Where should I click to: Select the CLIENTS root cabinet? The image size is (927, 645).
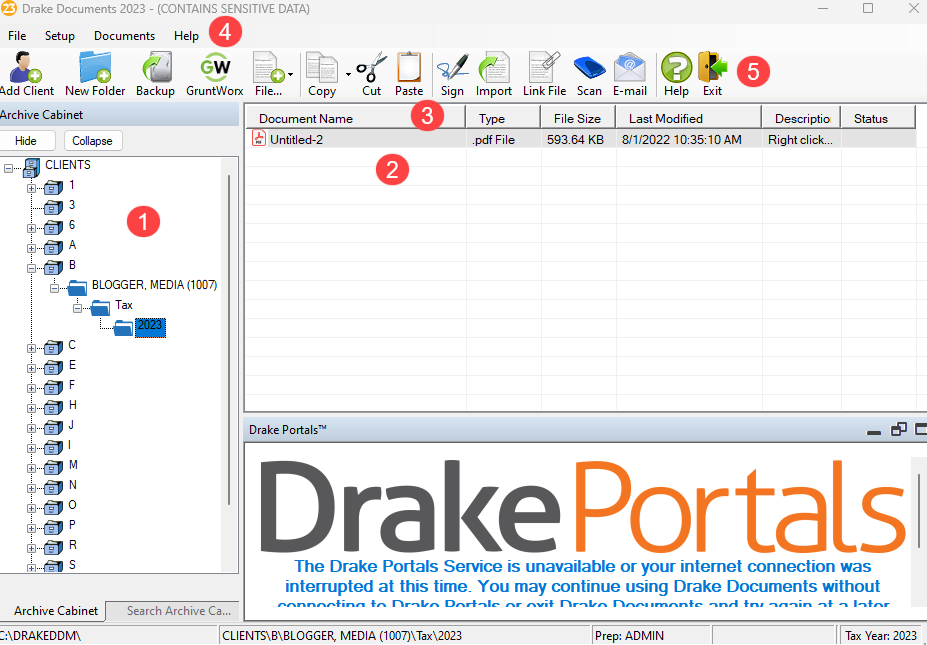[x=68, y=165]
